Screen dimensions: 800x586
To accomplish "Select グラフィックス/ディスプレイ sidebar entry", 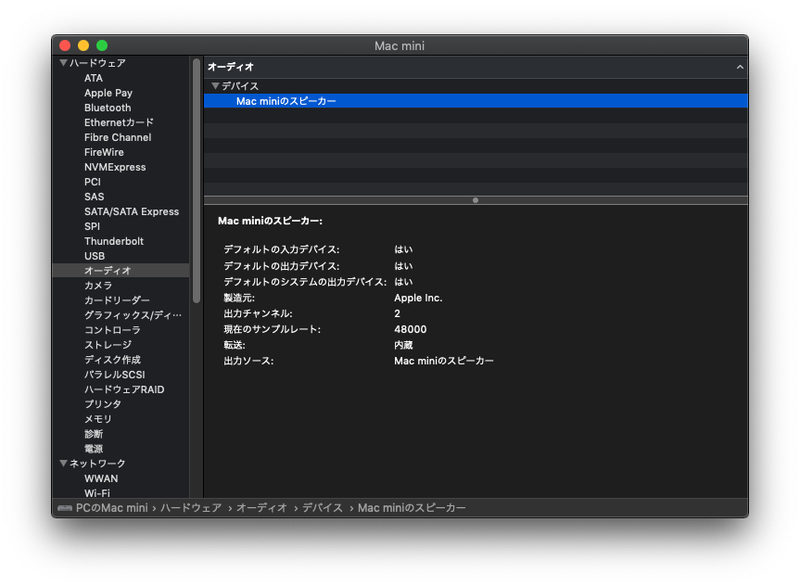I will pyautogui.click(x=132, y=315).
